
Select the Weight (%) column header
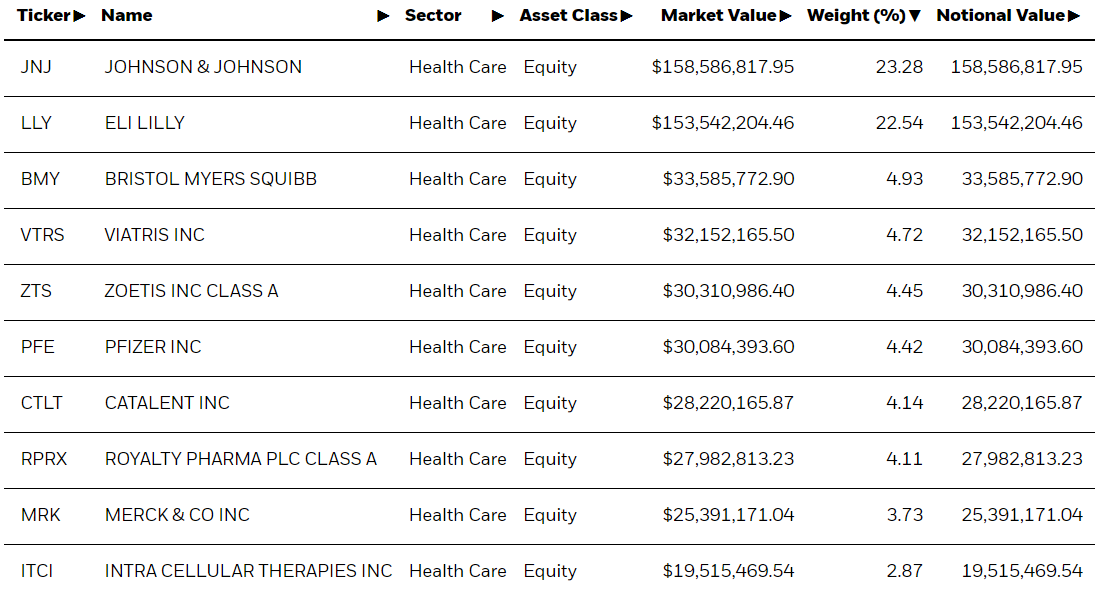[x=856, y=15]
